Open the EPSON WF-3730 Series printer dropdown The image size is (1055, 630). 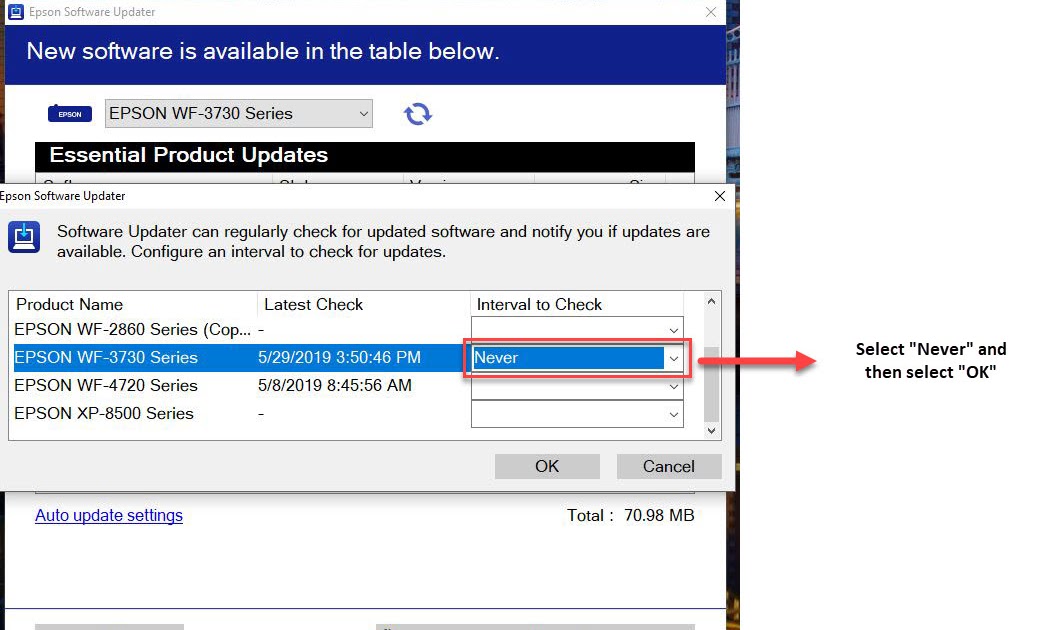click(x=239, y=114)
